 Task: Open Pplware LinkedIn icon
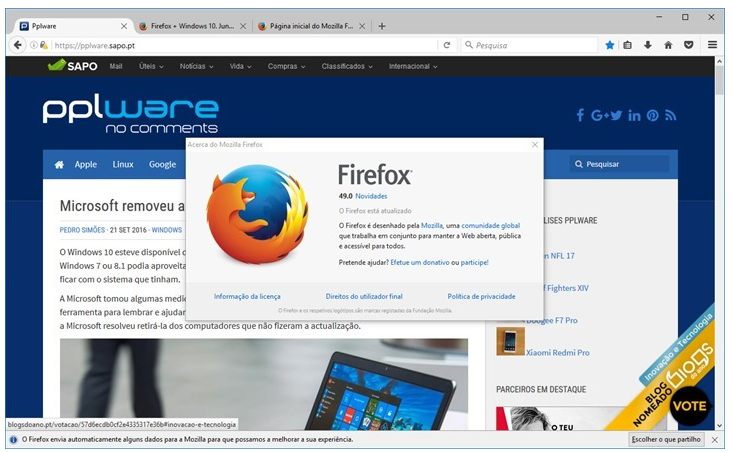pyautogui.click(x=634, y=115)
